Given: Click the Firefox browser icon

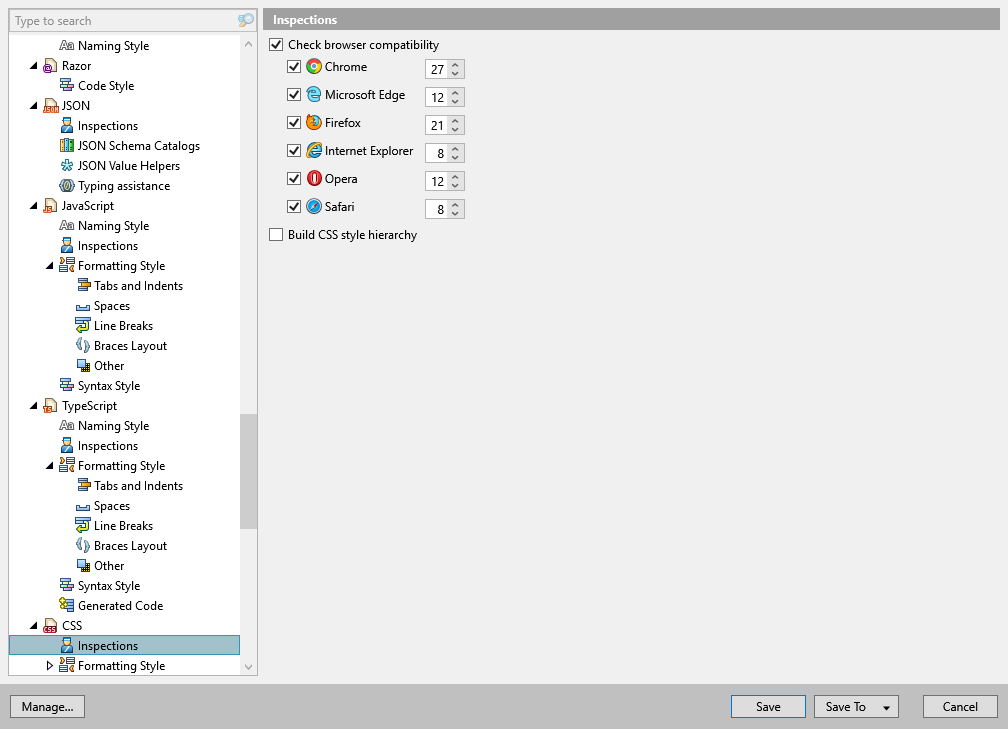Looking at the screenshot, I should pos(314,122).
